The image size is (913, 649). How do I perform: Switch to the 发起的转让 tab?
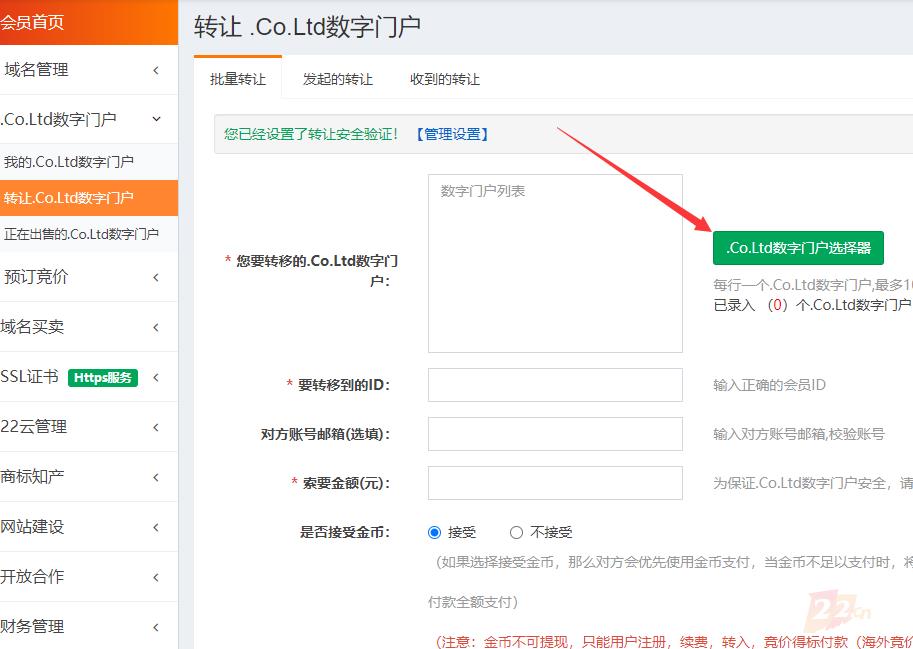(x=337, y=79)
